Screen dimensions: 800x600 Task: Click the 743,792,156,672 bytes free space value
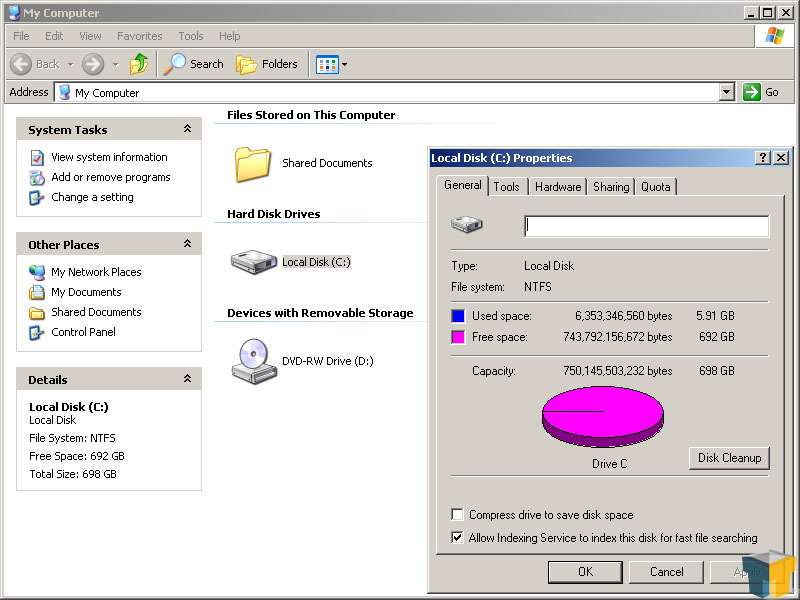(x=617, y=337)
